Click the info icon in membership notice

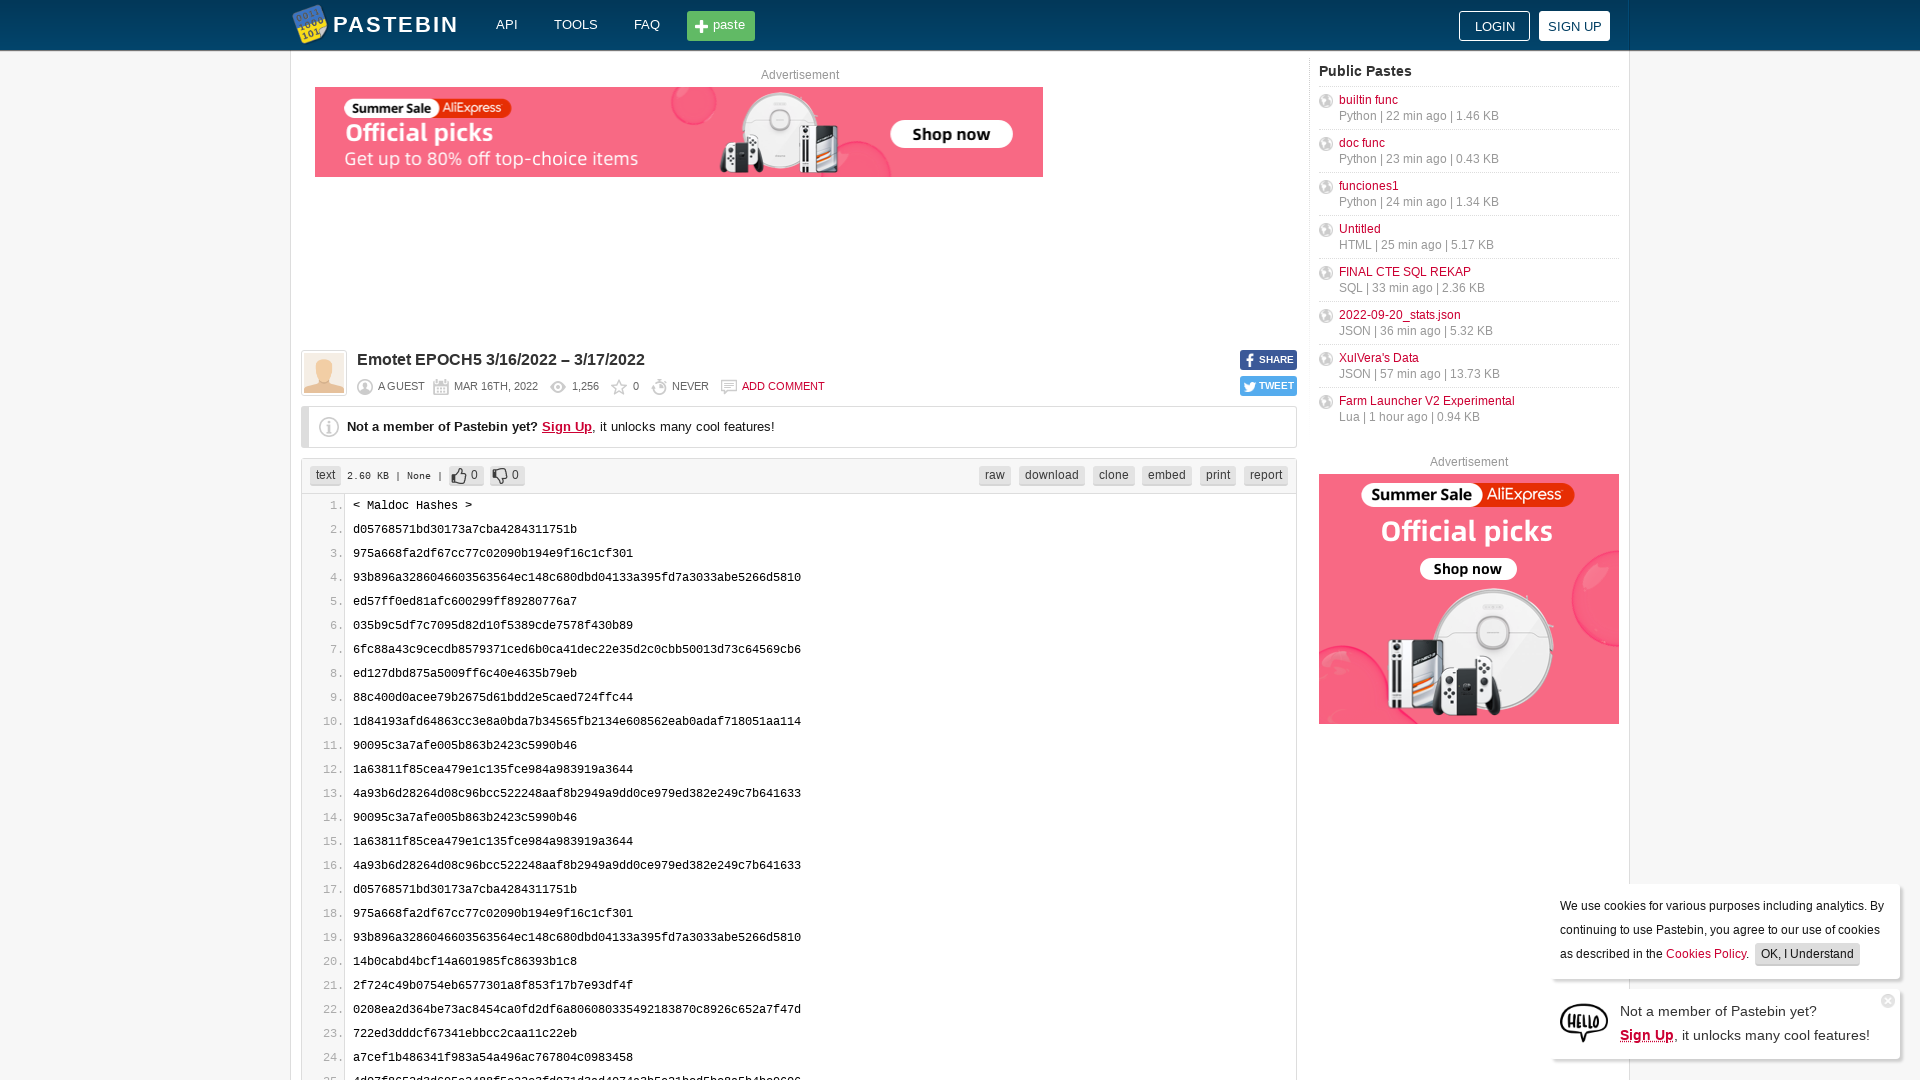[329, 427]
